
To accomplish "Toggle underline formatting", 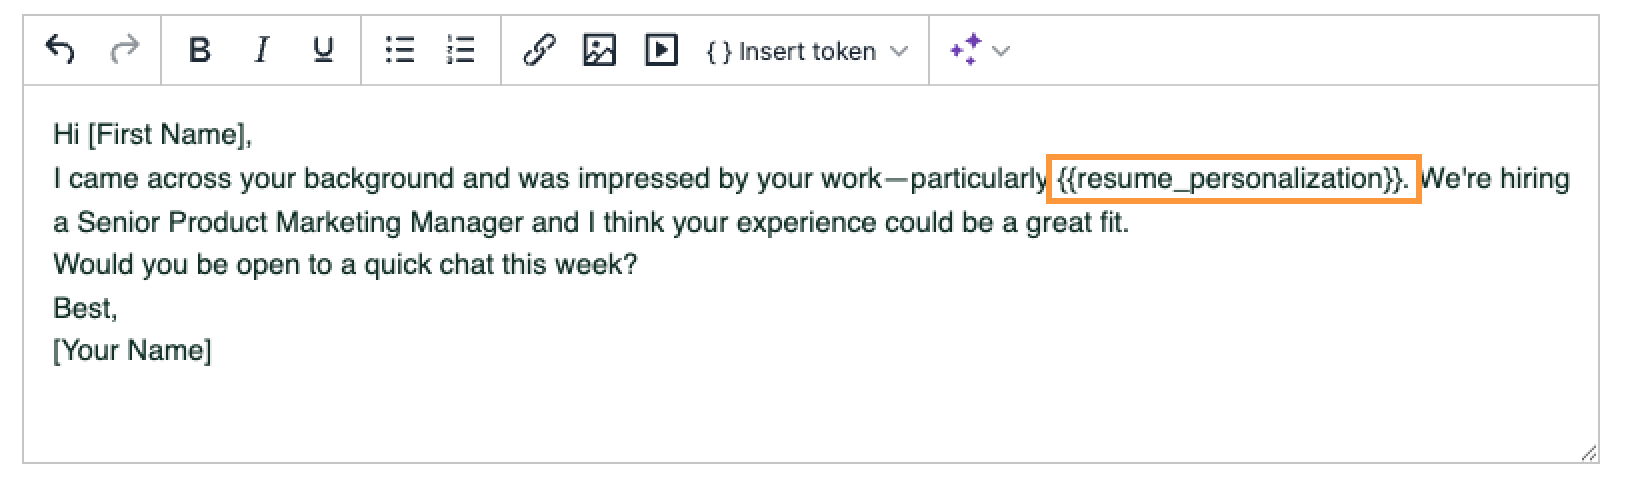I will click(323, 50).
